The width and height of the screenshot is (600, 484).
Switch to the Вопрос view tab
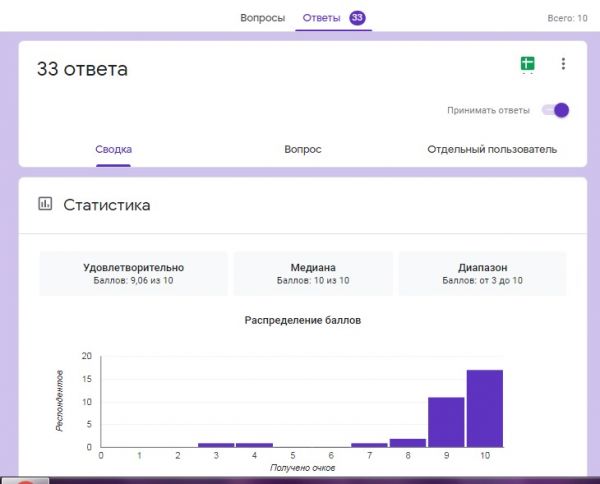pos(303,150)
